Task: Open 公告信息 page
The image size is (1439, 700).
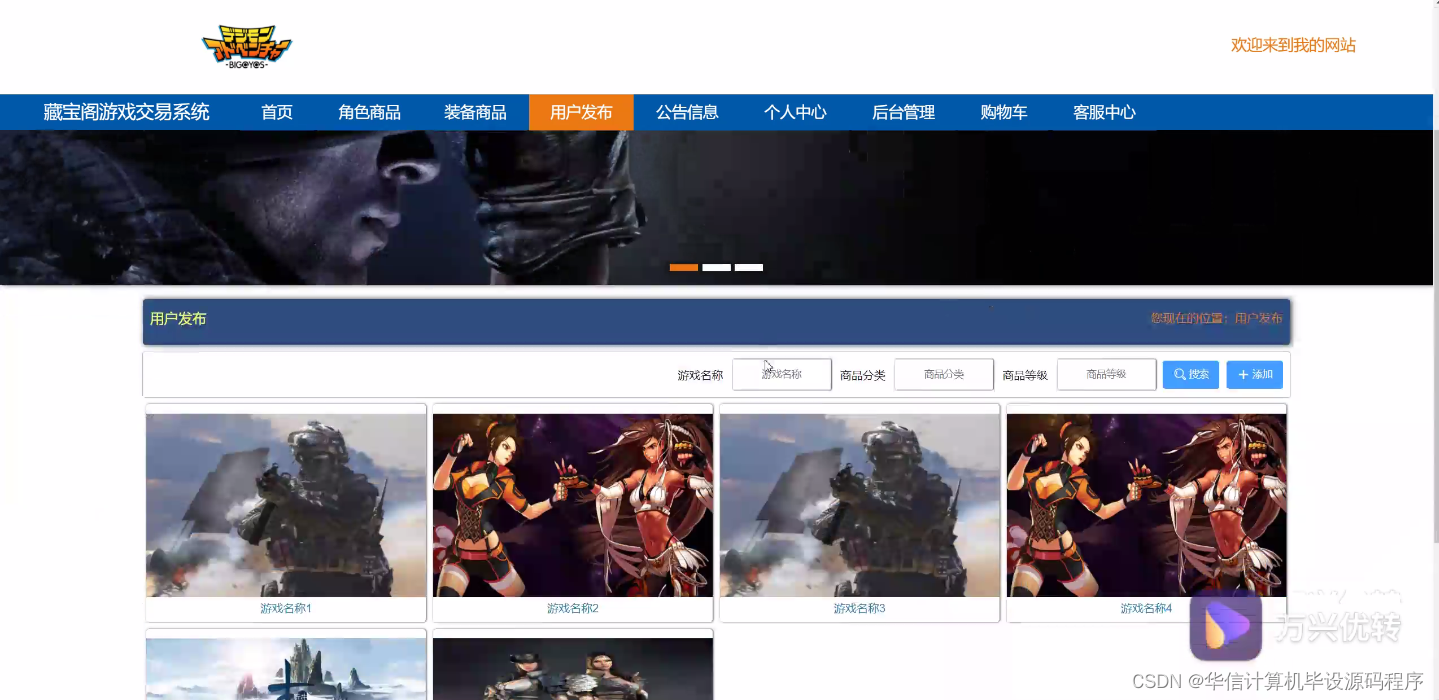Action: click(x=687, y=112)
